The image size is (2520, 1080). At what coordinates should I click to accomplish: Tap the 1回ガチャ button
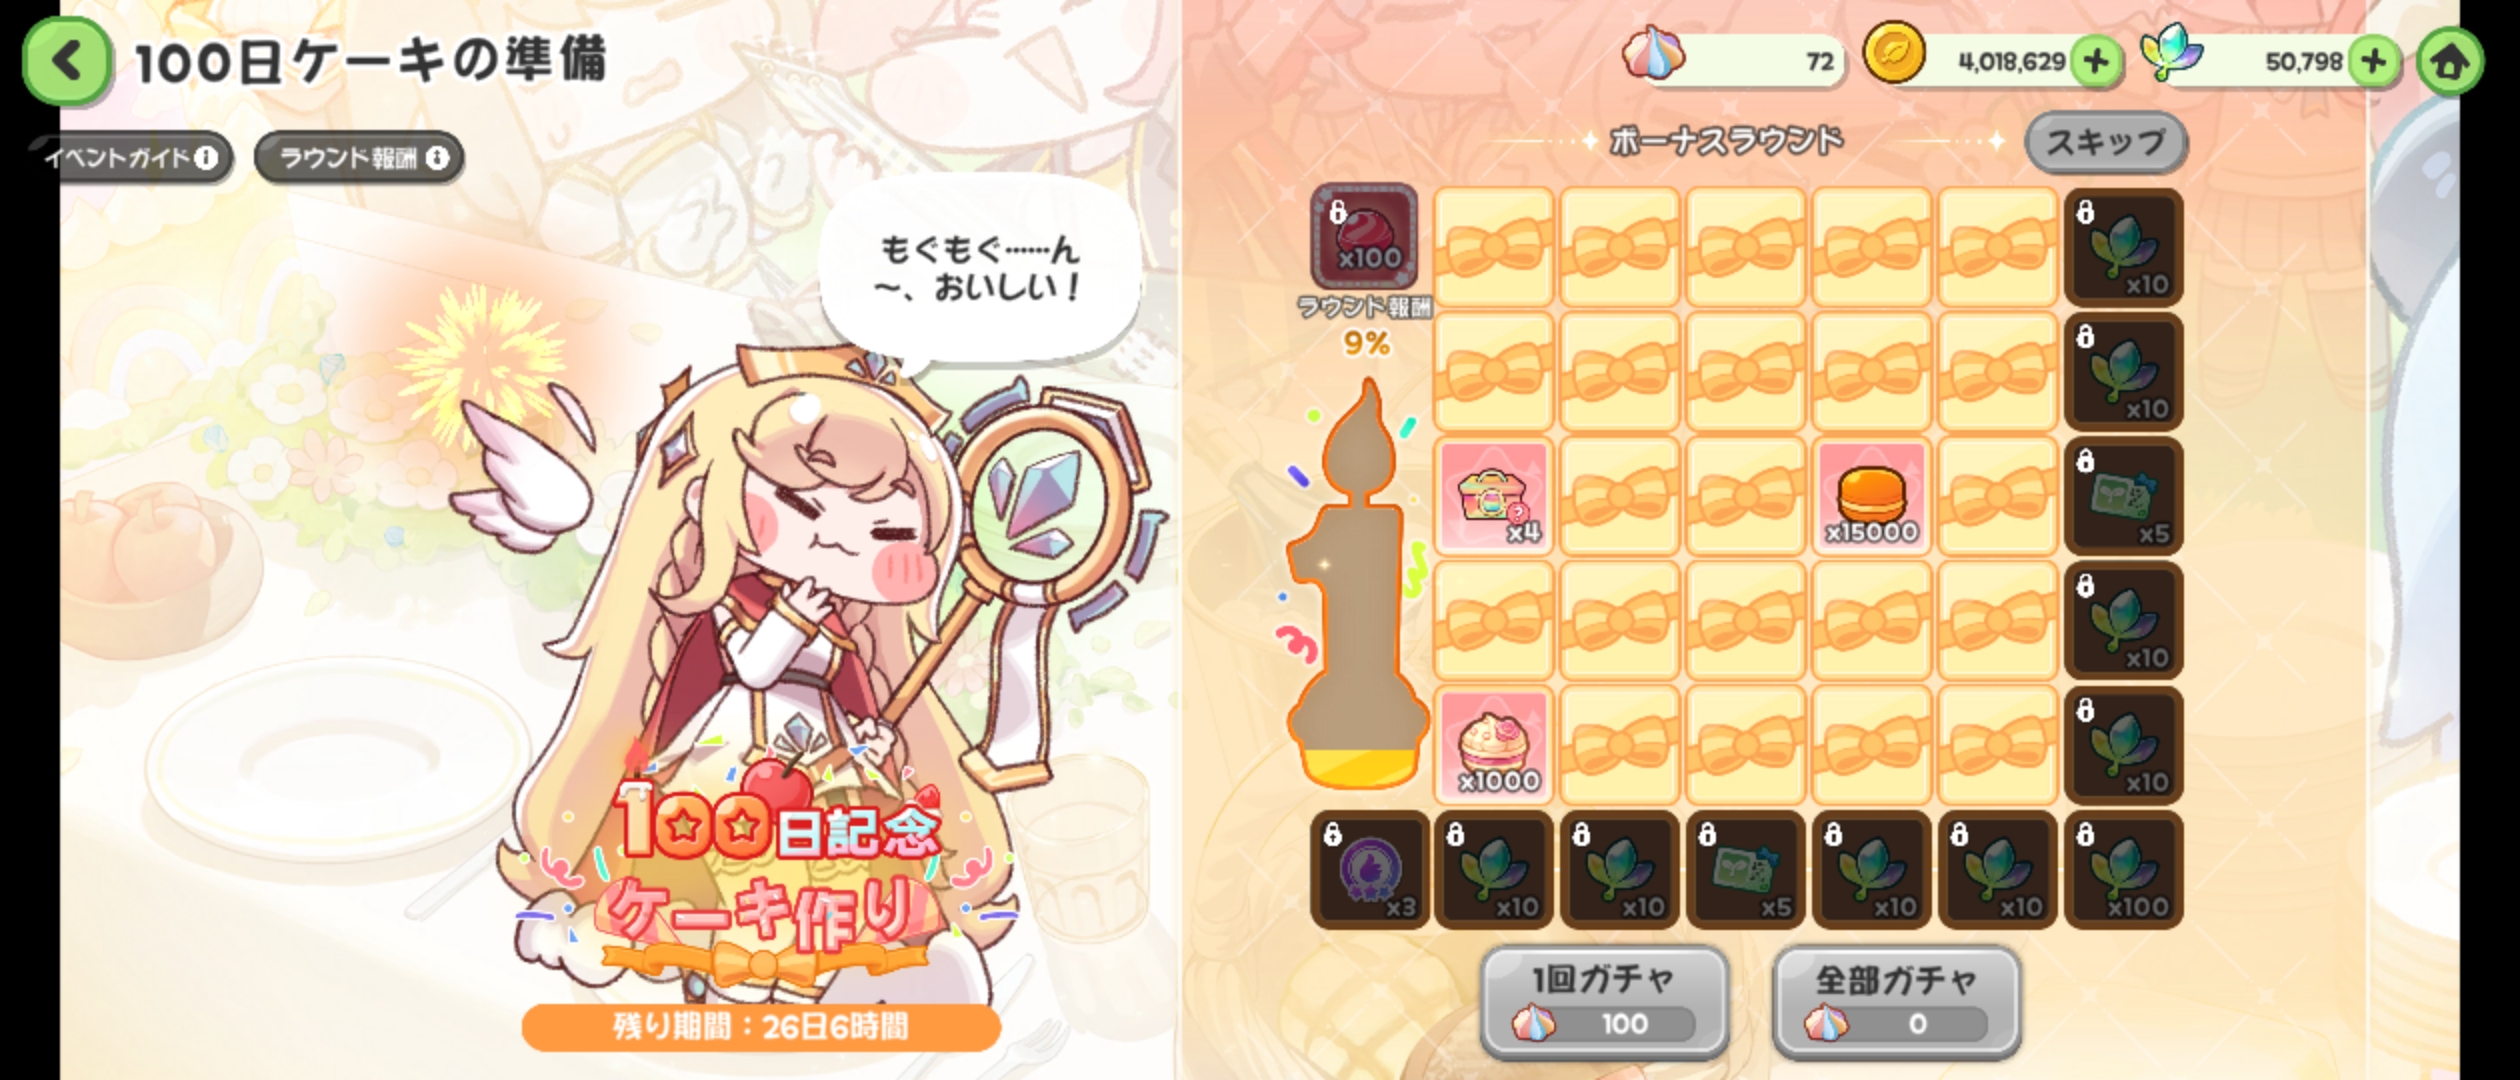click(1604, 1002)
